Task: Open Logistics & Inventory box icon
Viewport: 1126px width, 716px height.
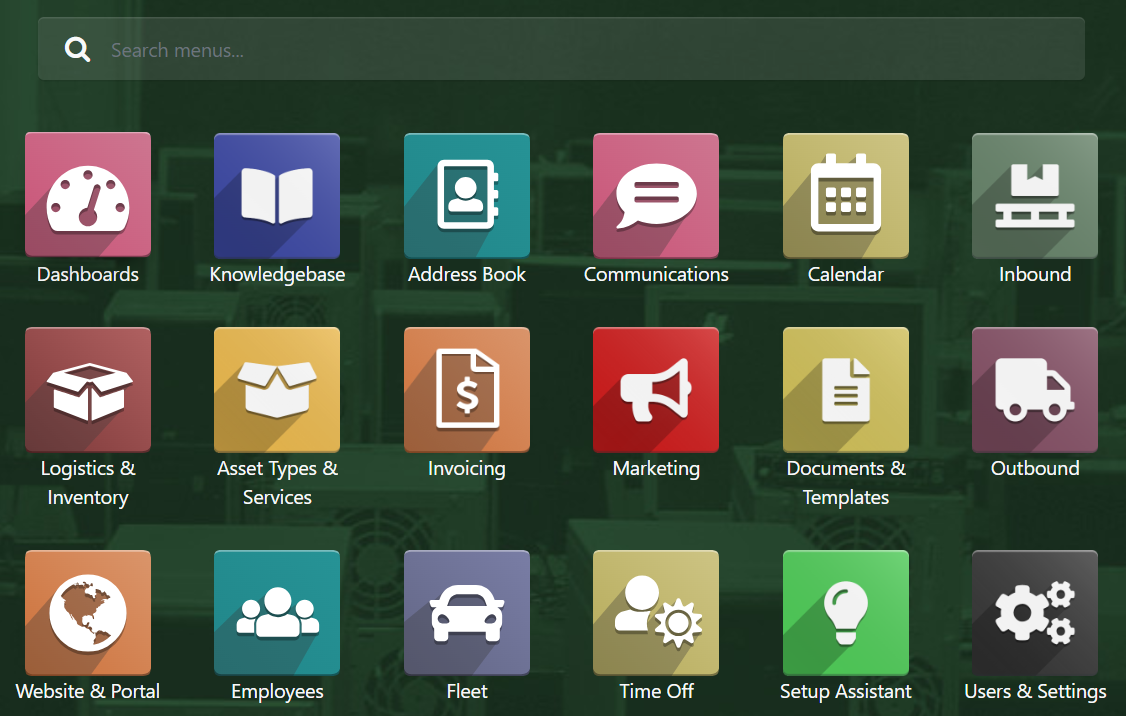Action: [88, 389]
